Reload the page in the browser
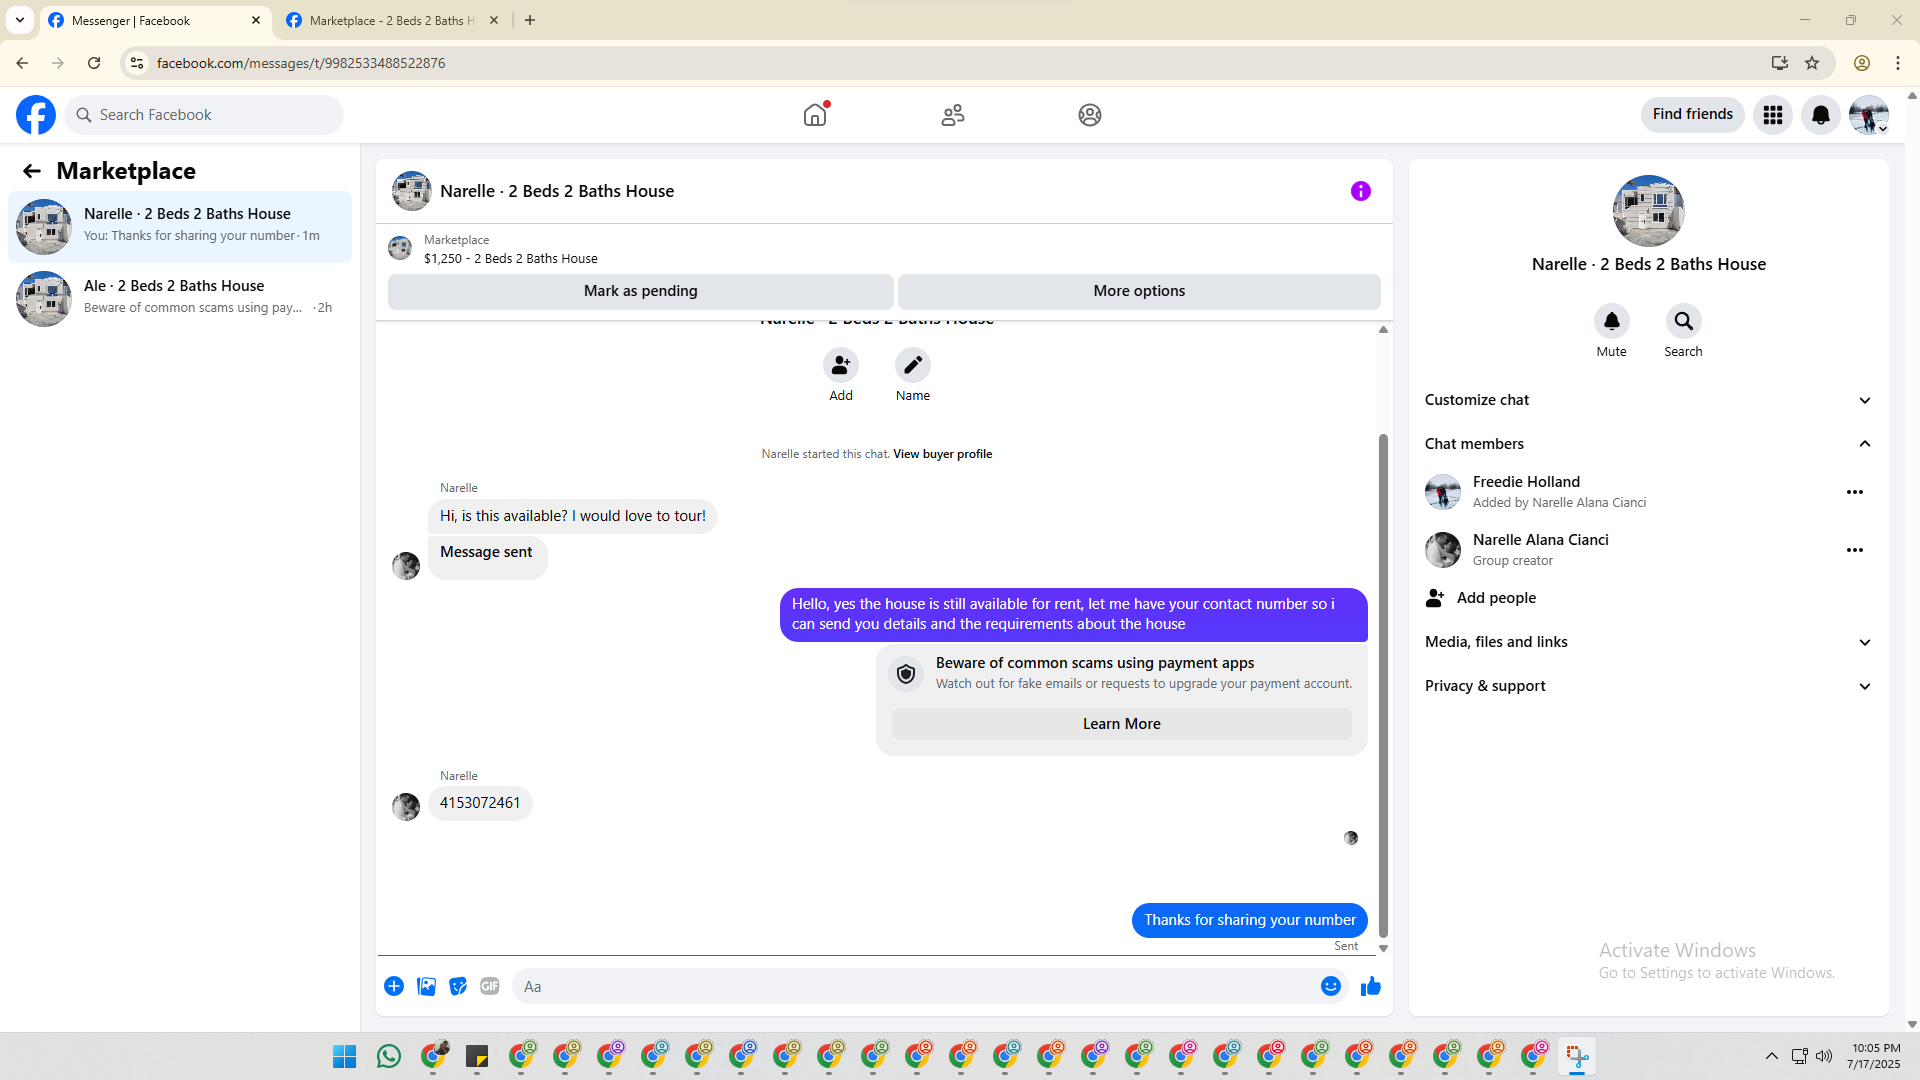The image size is (1920, 1080). click(94, 63)
